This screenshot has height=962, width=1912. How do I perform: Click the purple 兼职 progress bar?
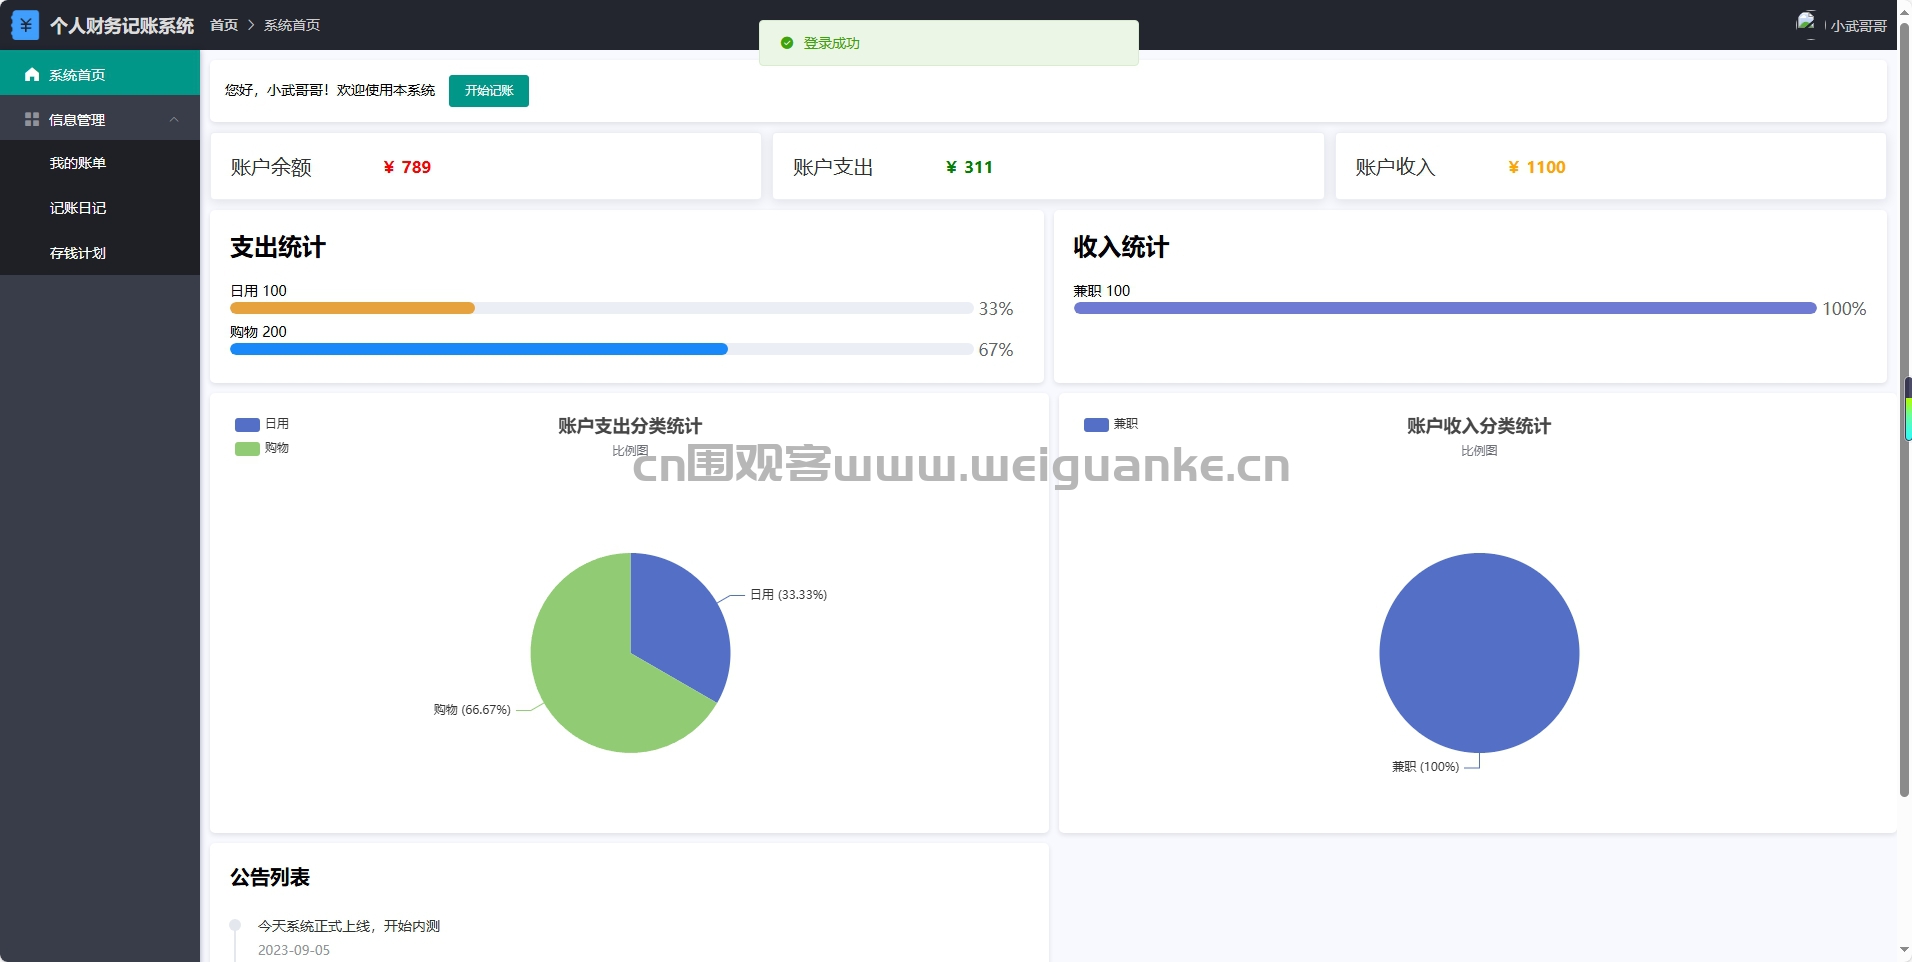click(x=1445, y=308)
